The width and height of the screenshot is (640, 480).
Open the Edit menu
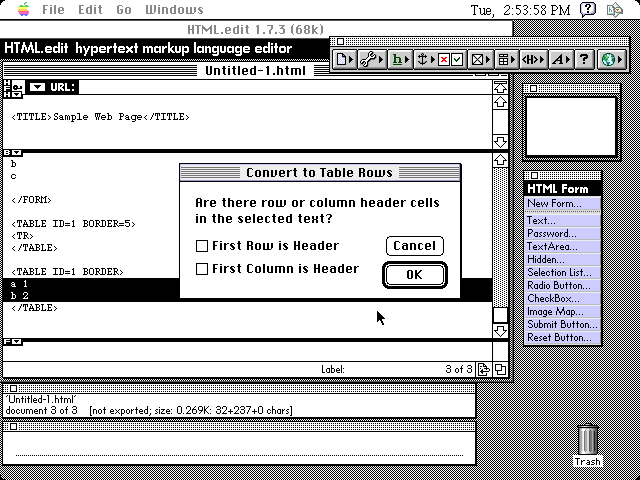click(90, 10)
